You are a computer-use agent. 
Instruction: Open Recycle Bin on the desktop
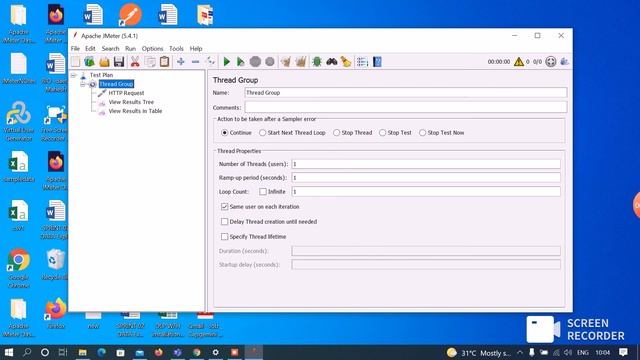coord(56,264)
